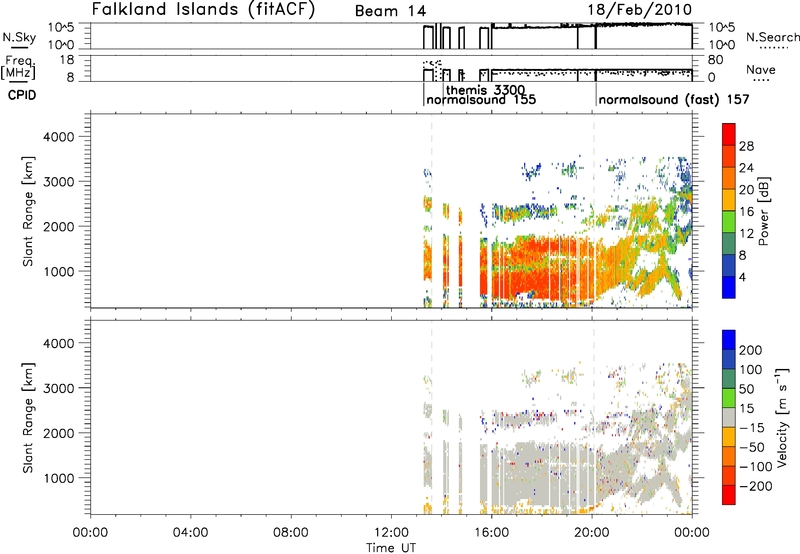Click the 'themis 3300' CPID text

(486, 90)
